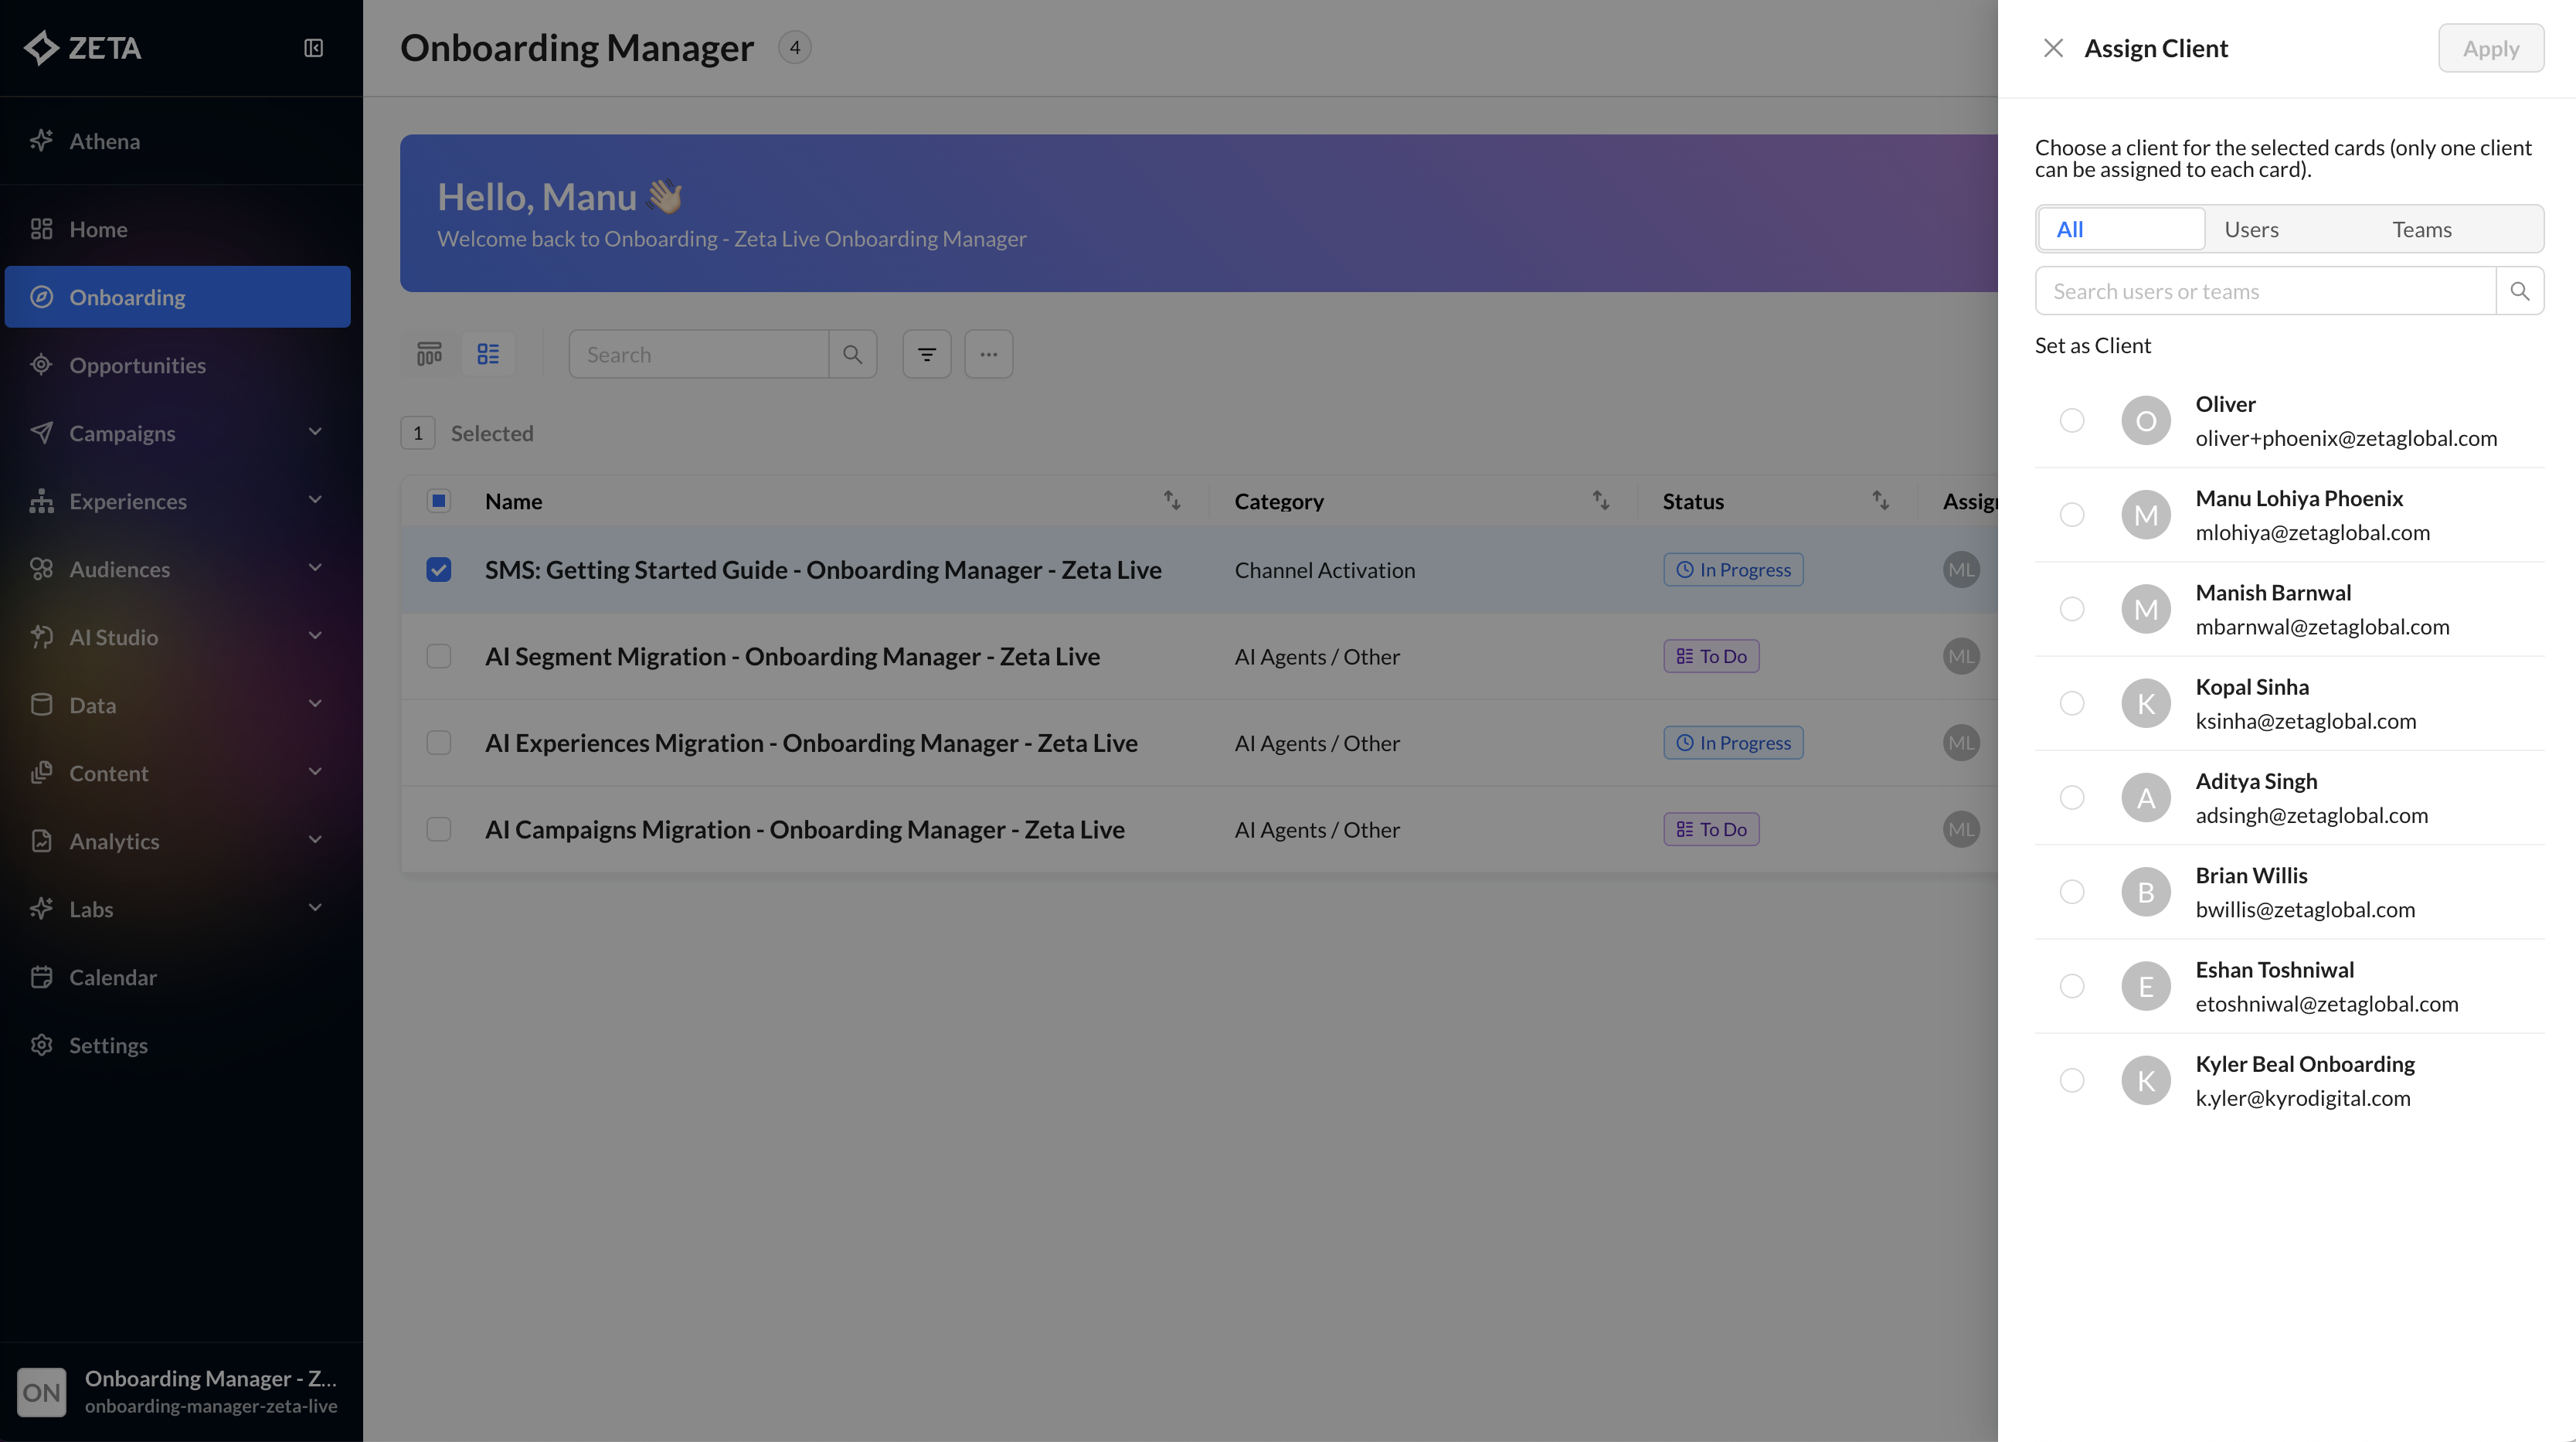
Task: Expand the Campaigns menu chevron
Action: point(315,432)
